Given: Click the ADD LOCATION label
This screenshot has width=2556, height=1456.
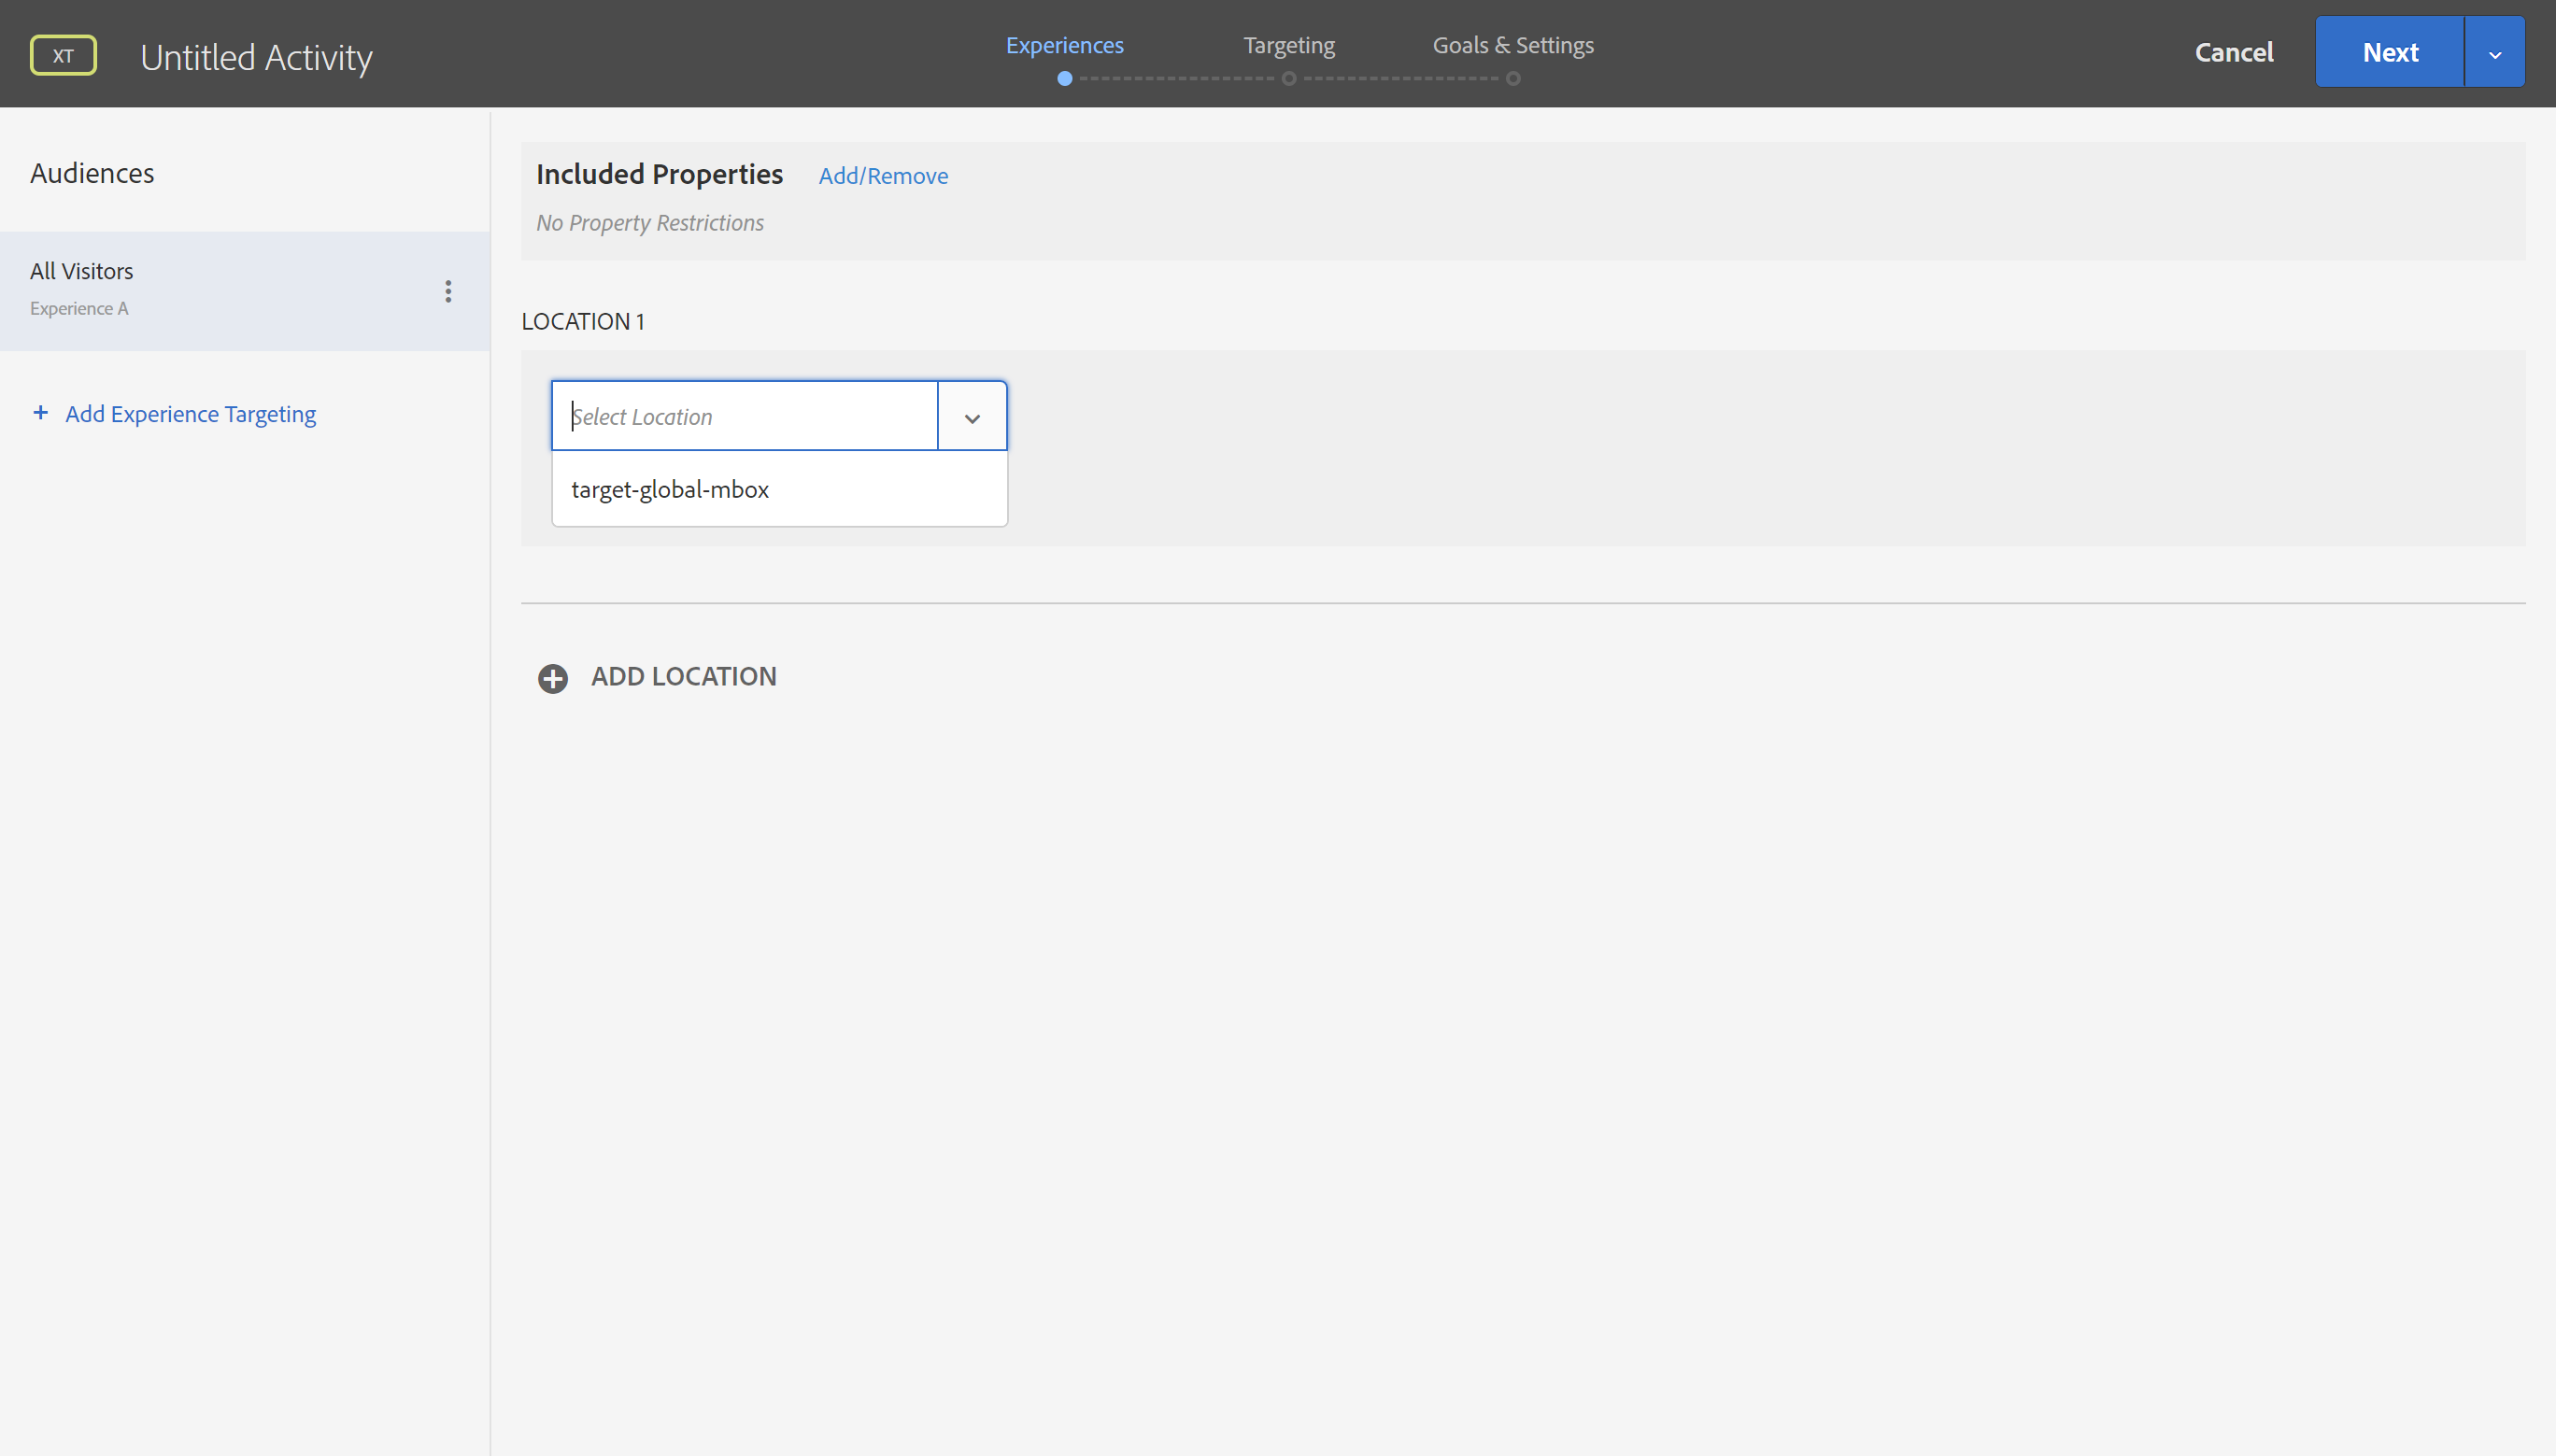Looking at the screenshot, I should pyautogui.click(x=684, y=677).
